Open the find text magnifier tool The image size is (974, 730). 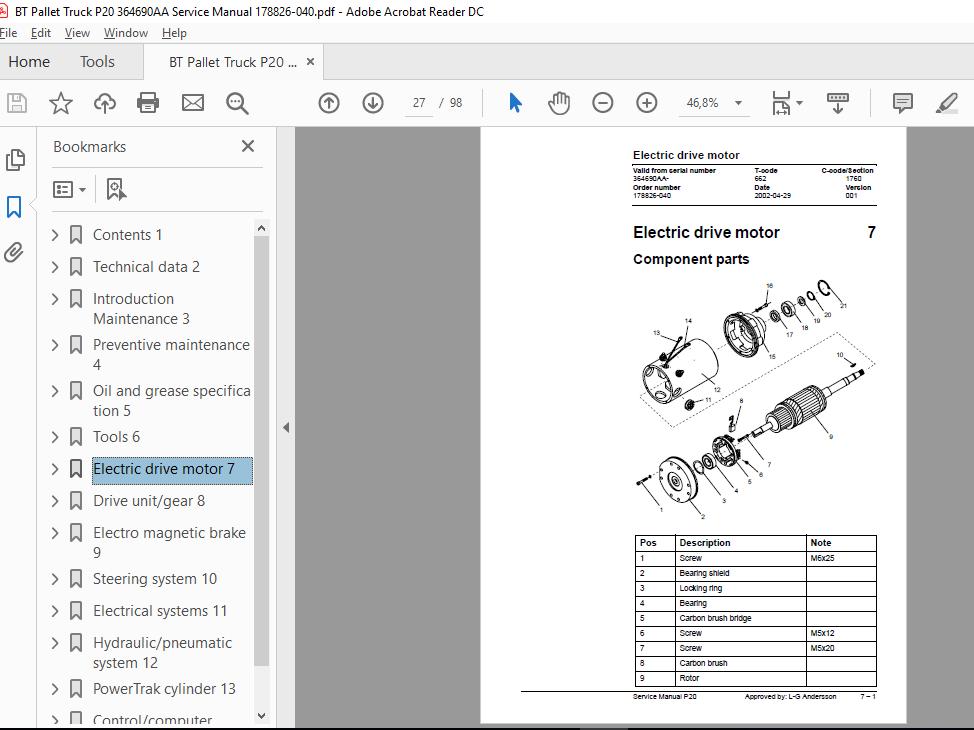point(237,103)
